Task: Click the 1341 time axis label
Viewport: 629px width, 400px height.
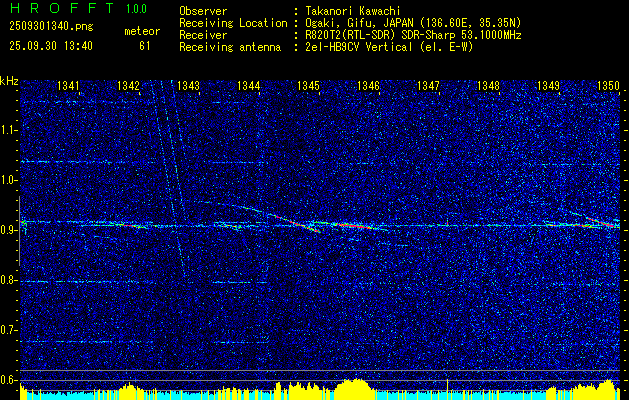Action: pos(68,85)
